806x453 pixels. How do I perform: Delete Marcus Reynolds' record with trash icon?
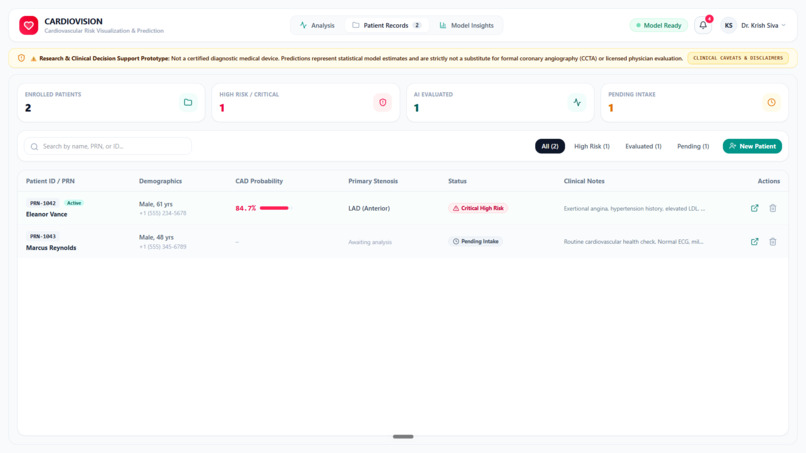[773, 242]
